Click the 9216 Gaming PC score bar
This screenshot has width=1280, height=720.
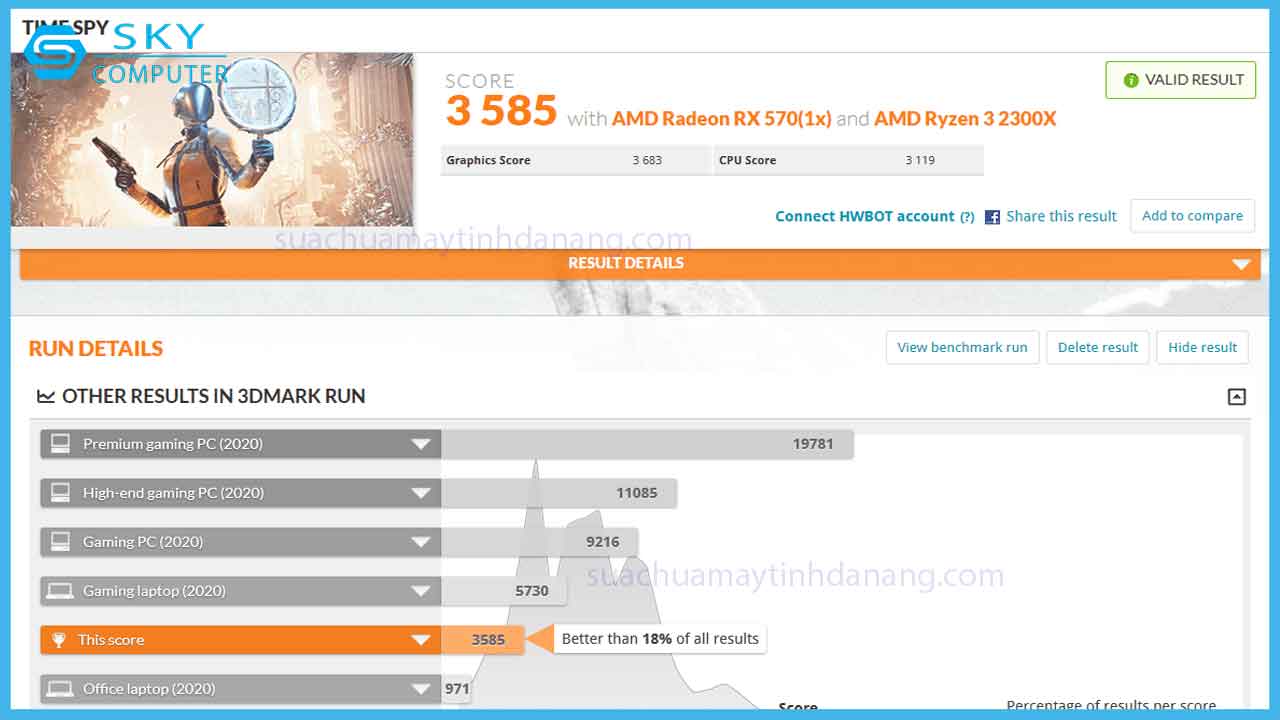539,542
